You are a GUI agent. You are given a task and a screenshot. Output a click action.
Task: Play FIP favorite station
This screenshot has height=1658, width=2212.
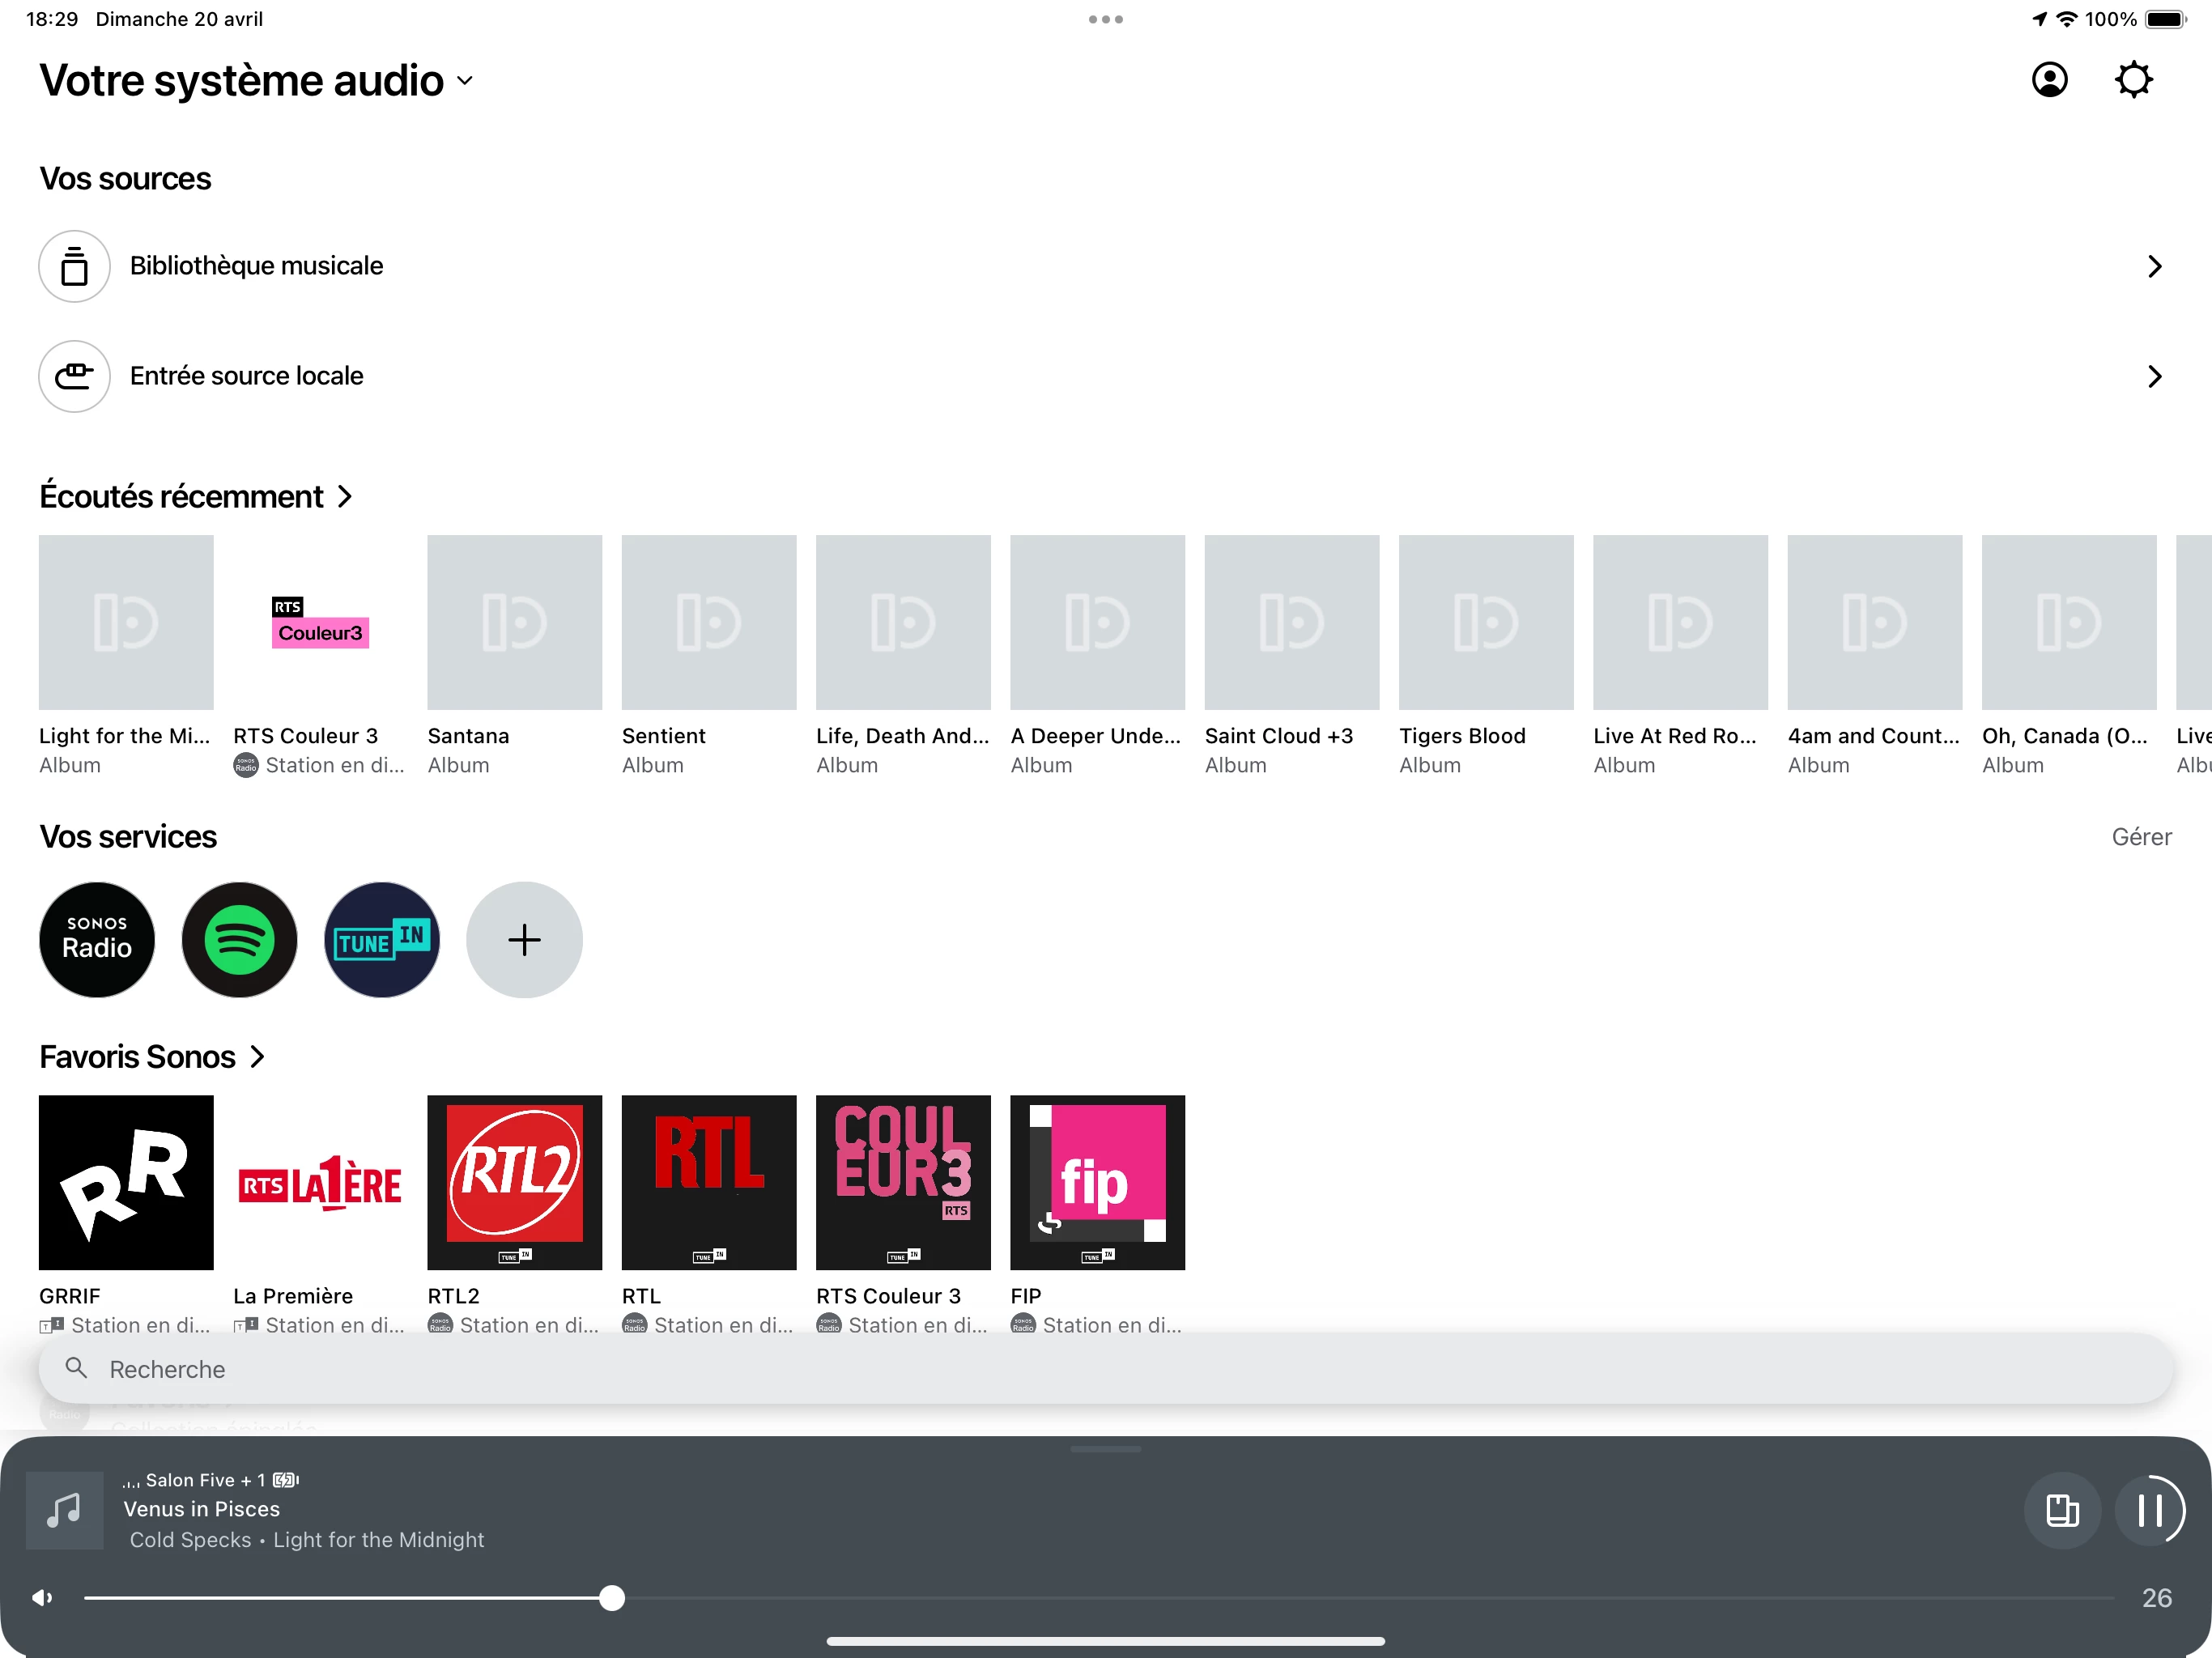pos(1097,1182)
